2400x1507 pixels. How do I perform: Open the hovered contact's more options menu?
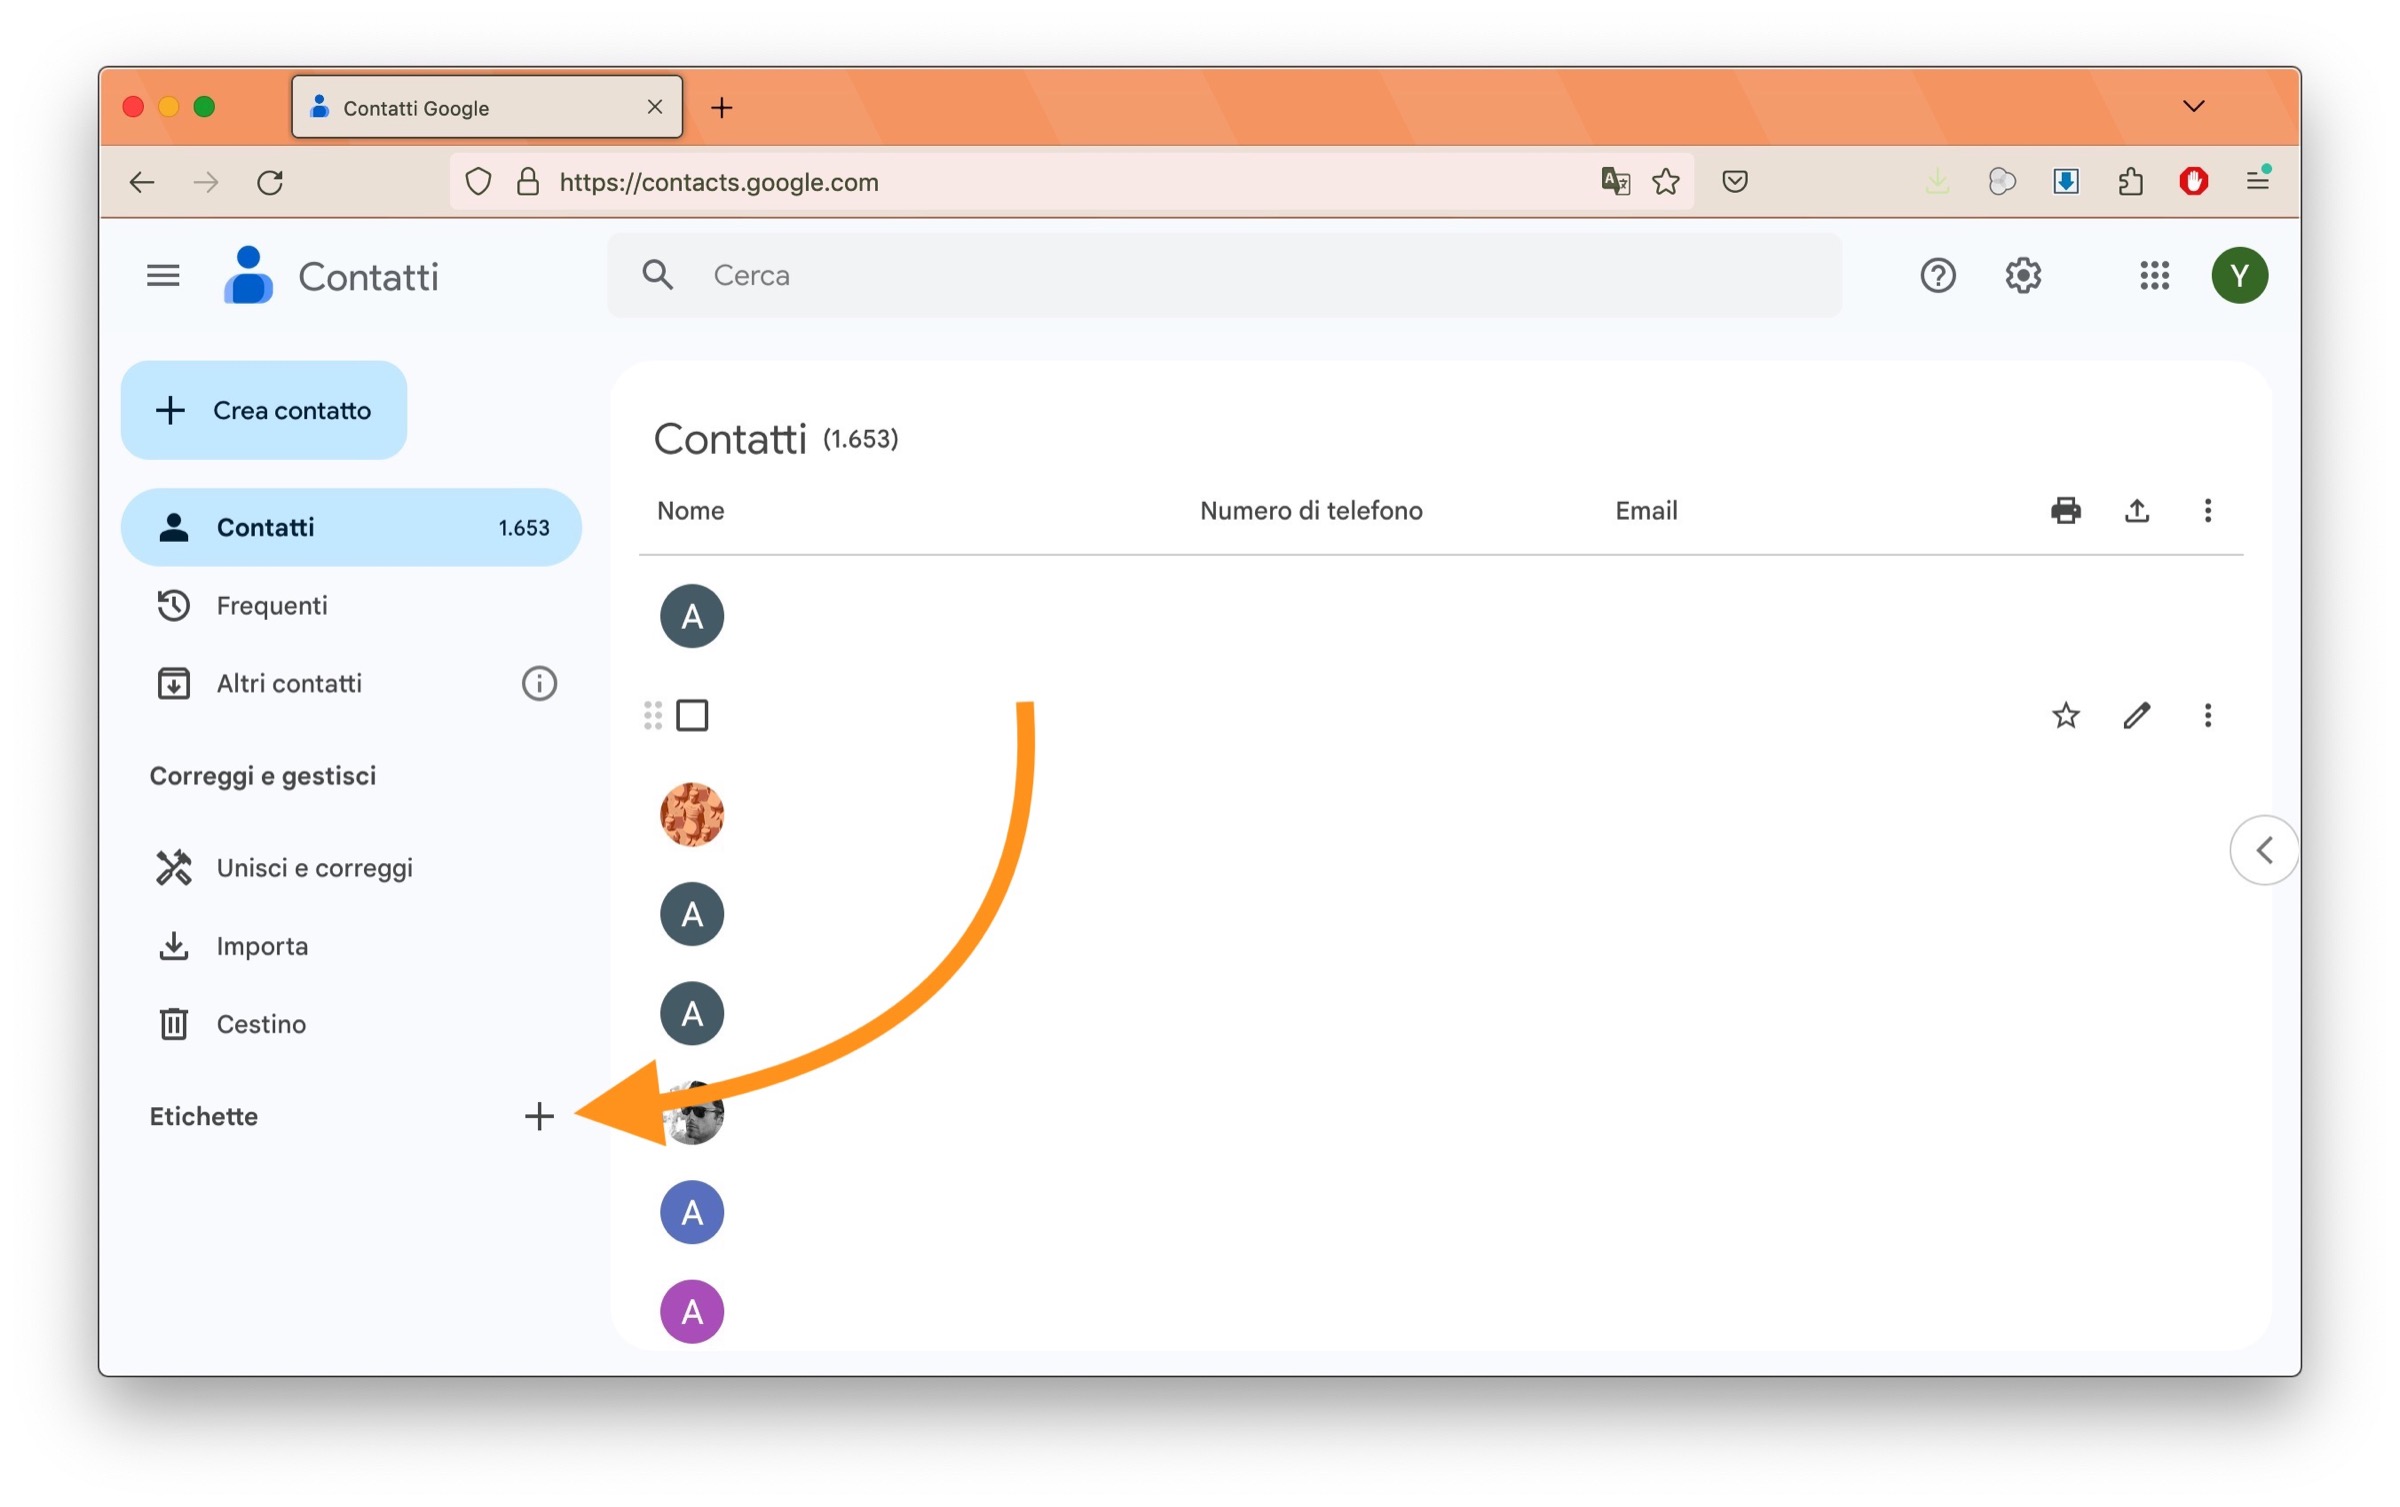2207,716
